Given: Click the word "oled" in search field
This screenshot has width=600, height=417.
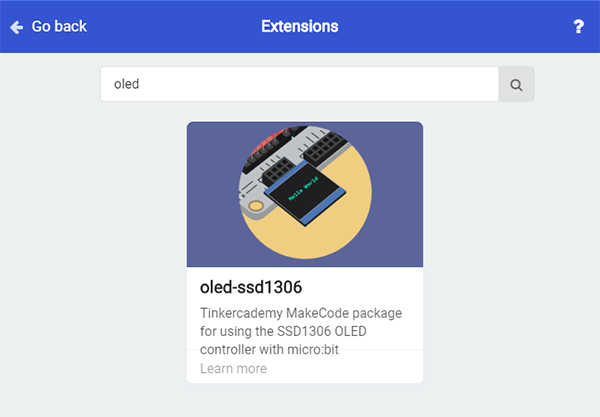Looking at the screenshot, I should (x=127, y=84).
